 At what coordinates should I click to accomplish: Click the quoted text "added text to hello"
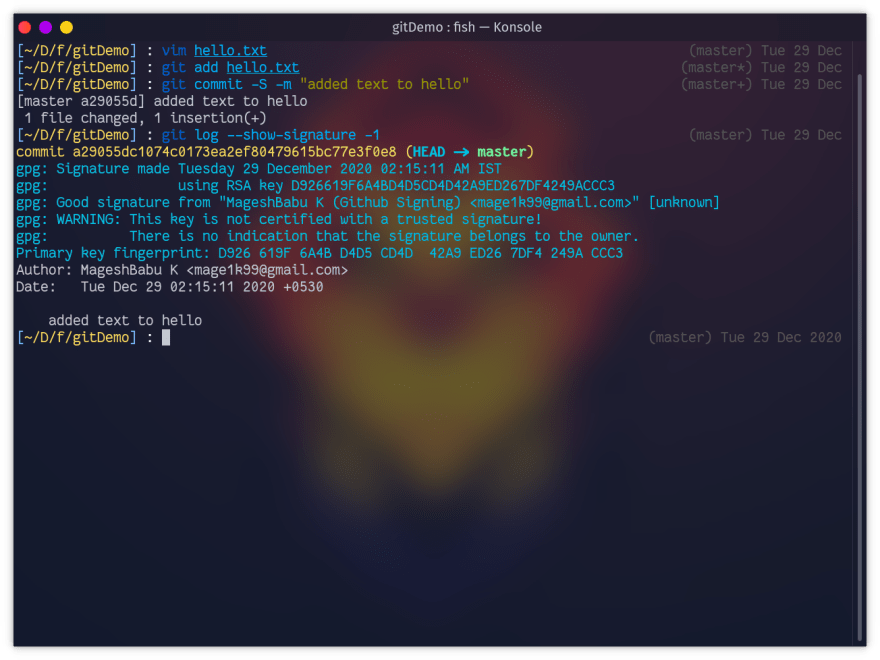[384, 84]
